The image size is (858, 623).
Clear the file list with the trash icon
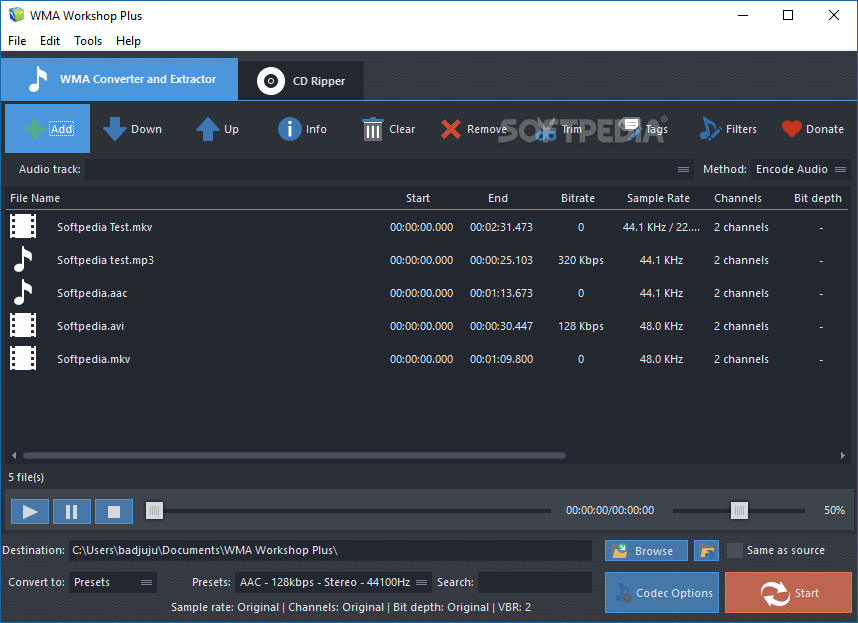(388, 129)
